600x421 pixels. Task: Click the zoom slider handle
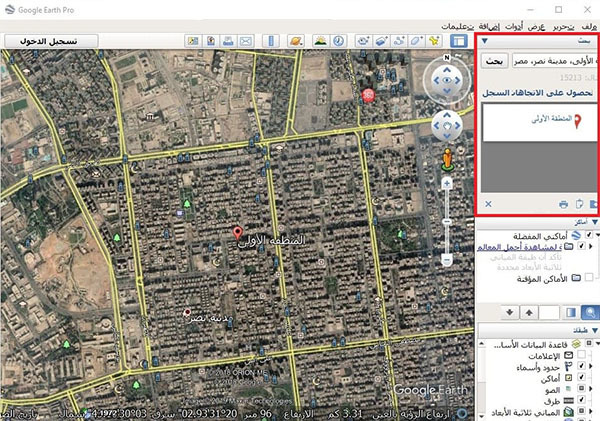(447, 222)
